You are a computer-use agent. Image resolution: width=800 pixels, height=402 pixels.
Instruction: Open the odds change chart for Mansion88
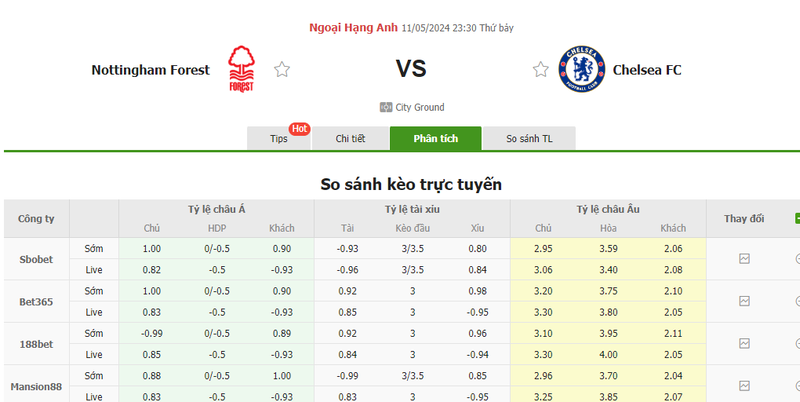pyautogui.click(x=744, y=386)
